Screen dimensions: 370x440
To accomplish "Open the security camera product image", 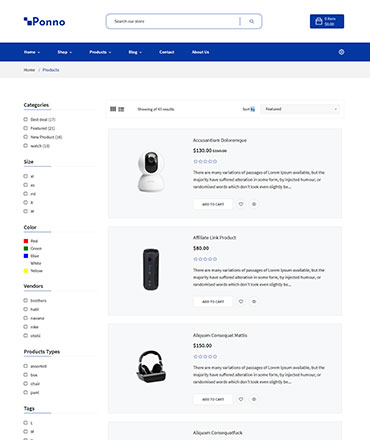I will 151,171.
